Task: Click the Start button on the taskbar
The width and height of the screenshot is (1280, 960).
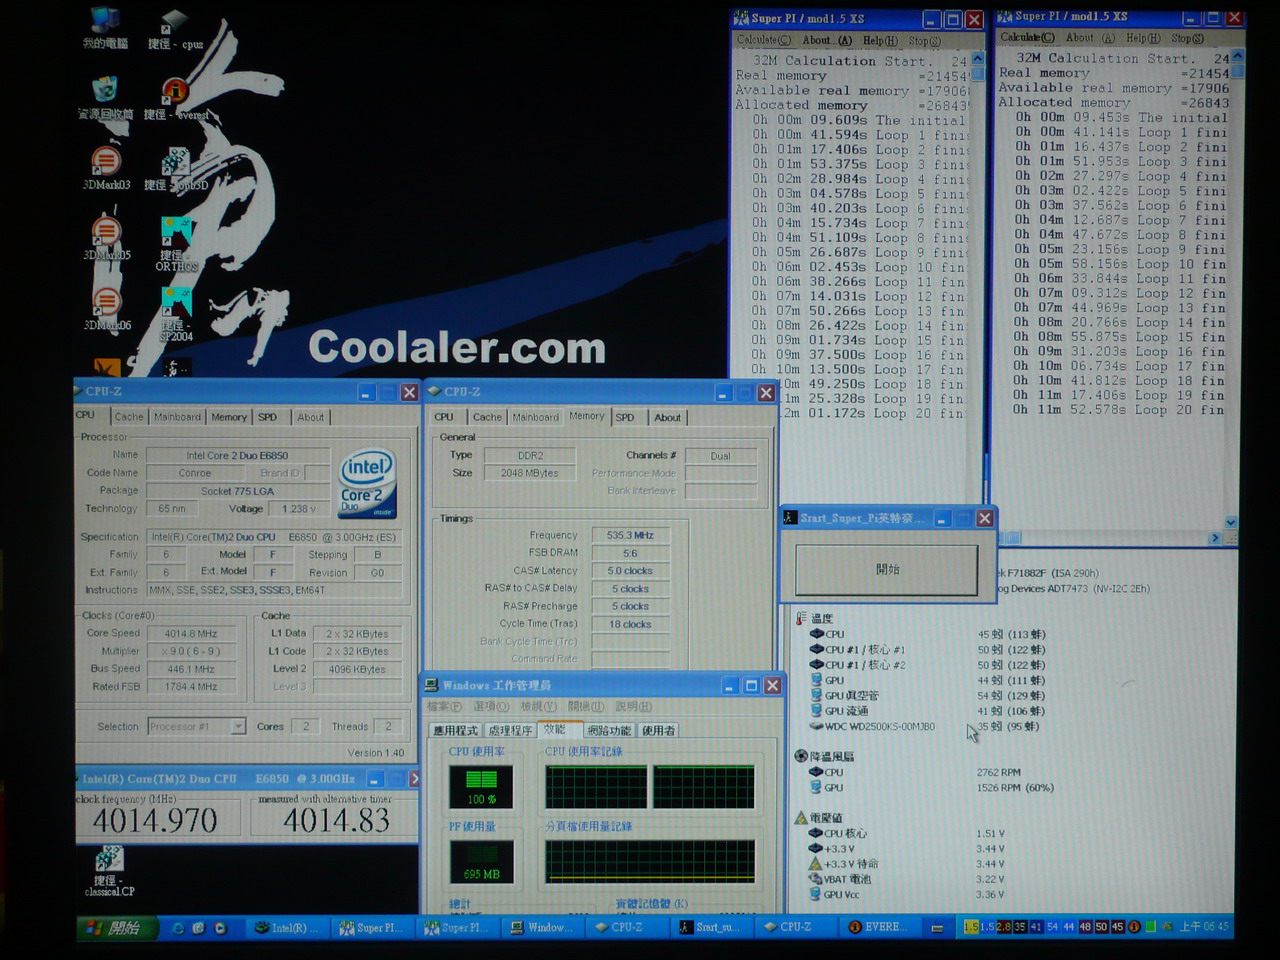Action: point(116,928)
